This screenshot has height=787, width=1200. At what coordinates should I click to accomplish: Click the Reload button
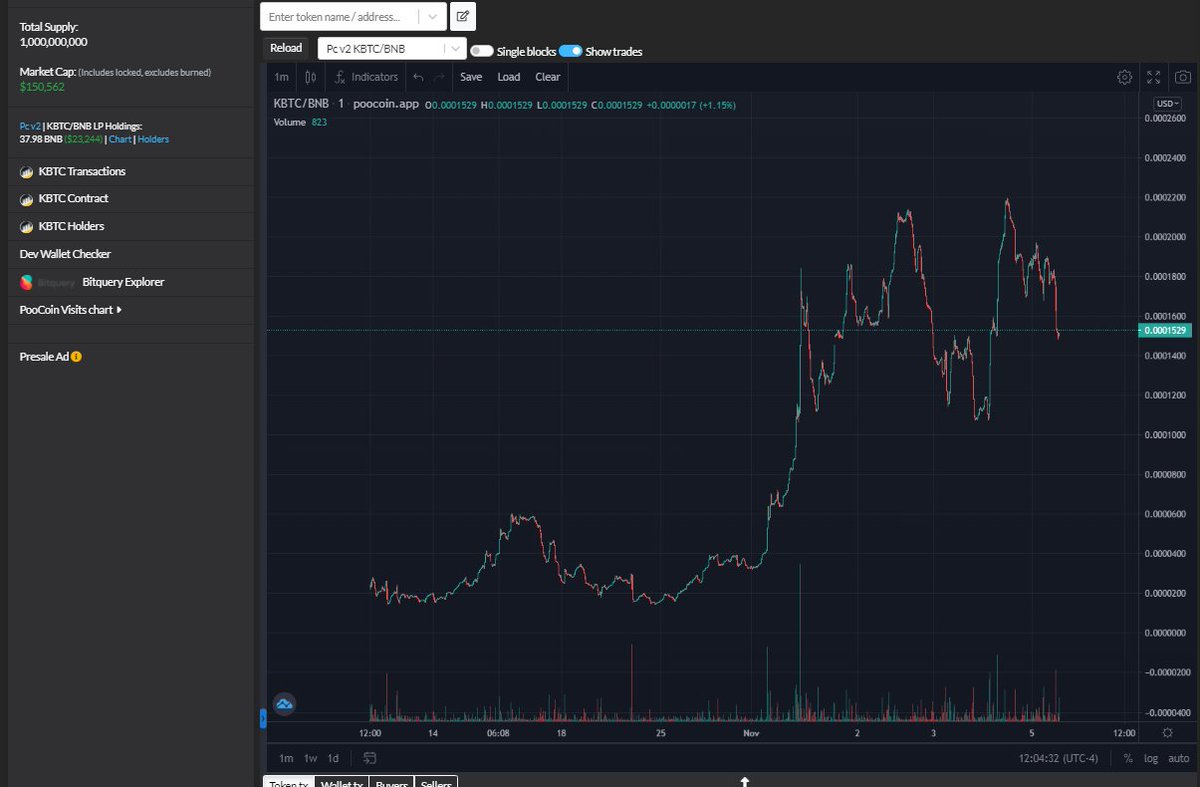(286, 48)
